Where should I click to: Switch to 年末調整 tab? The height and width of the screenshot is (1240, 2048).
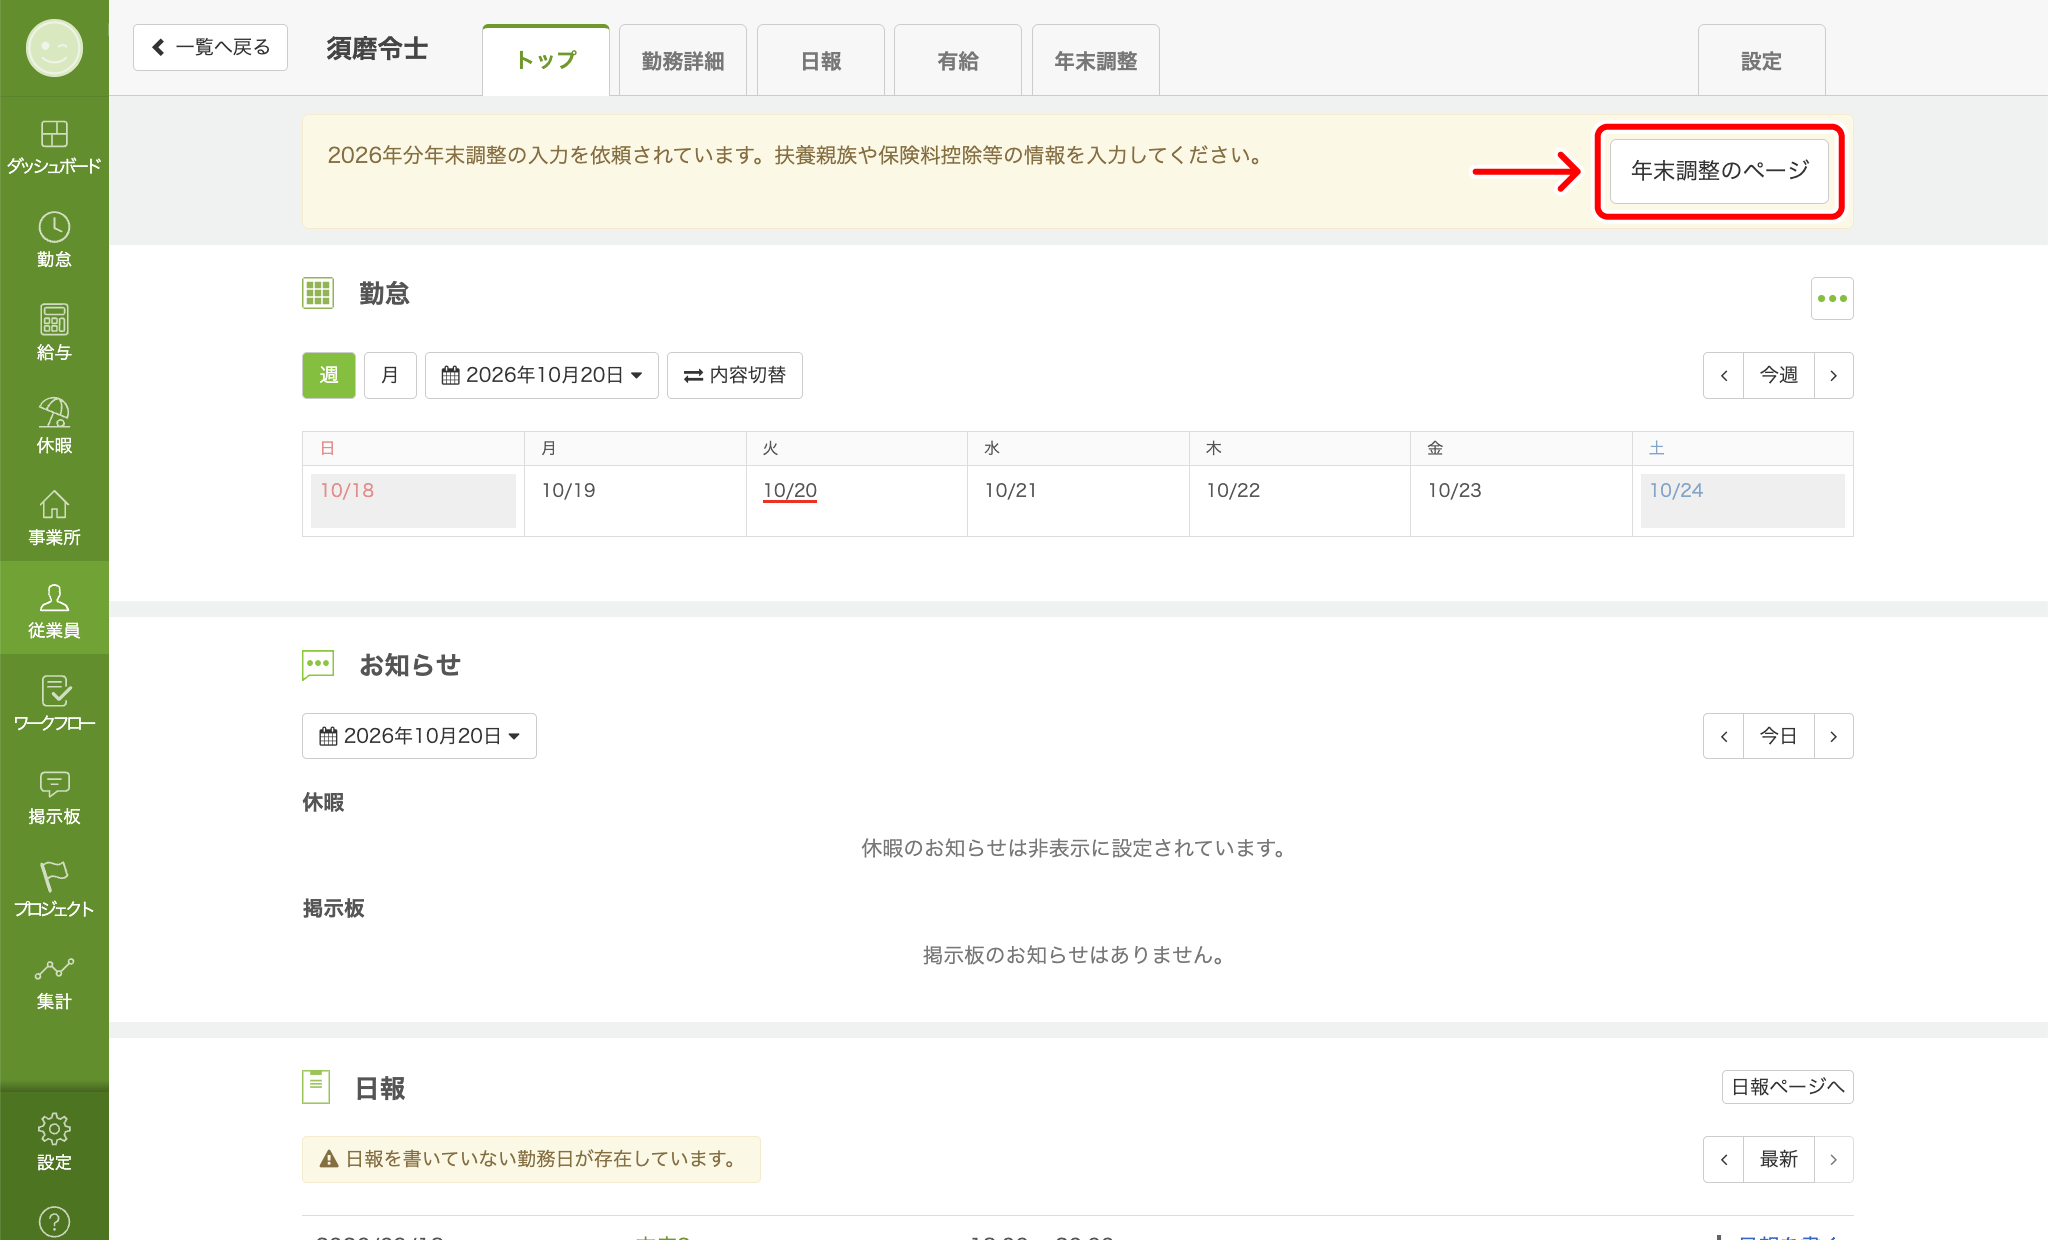pyautogui.click(x=1096, y=61)
